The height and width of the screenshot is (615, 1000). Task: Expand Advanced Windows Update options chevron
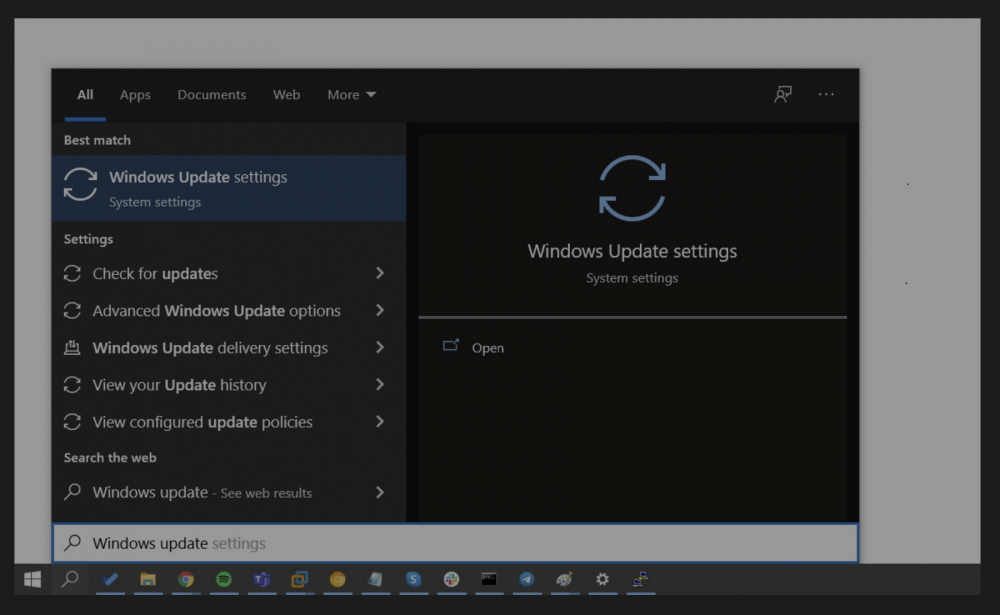380,310
